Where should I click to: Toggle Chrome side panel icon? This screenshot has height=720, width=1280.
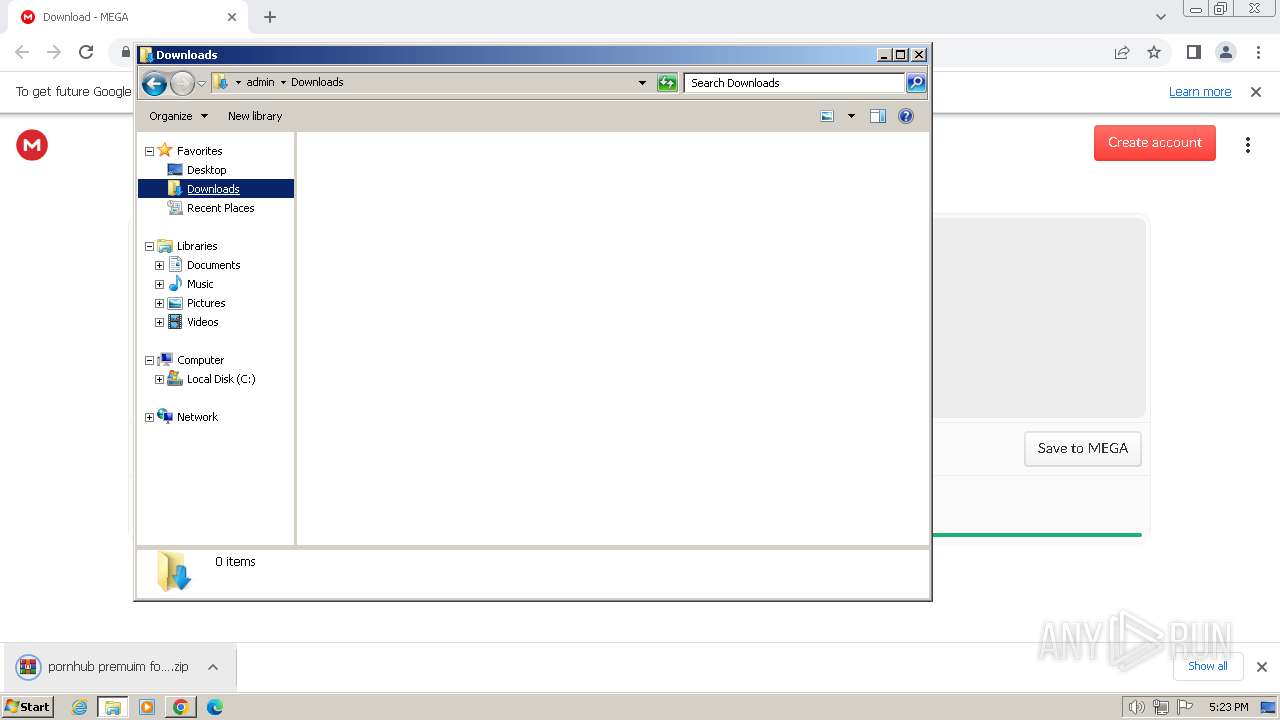[x=1194, y=52]
